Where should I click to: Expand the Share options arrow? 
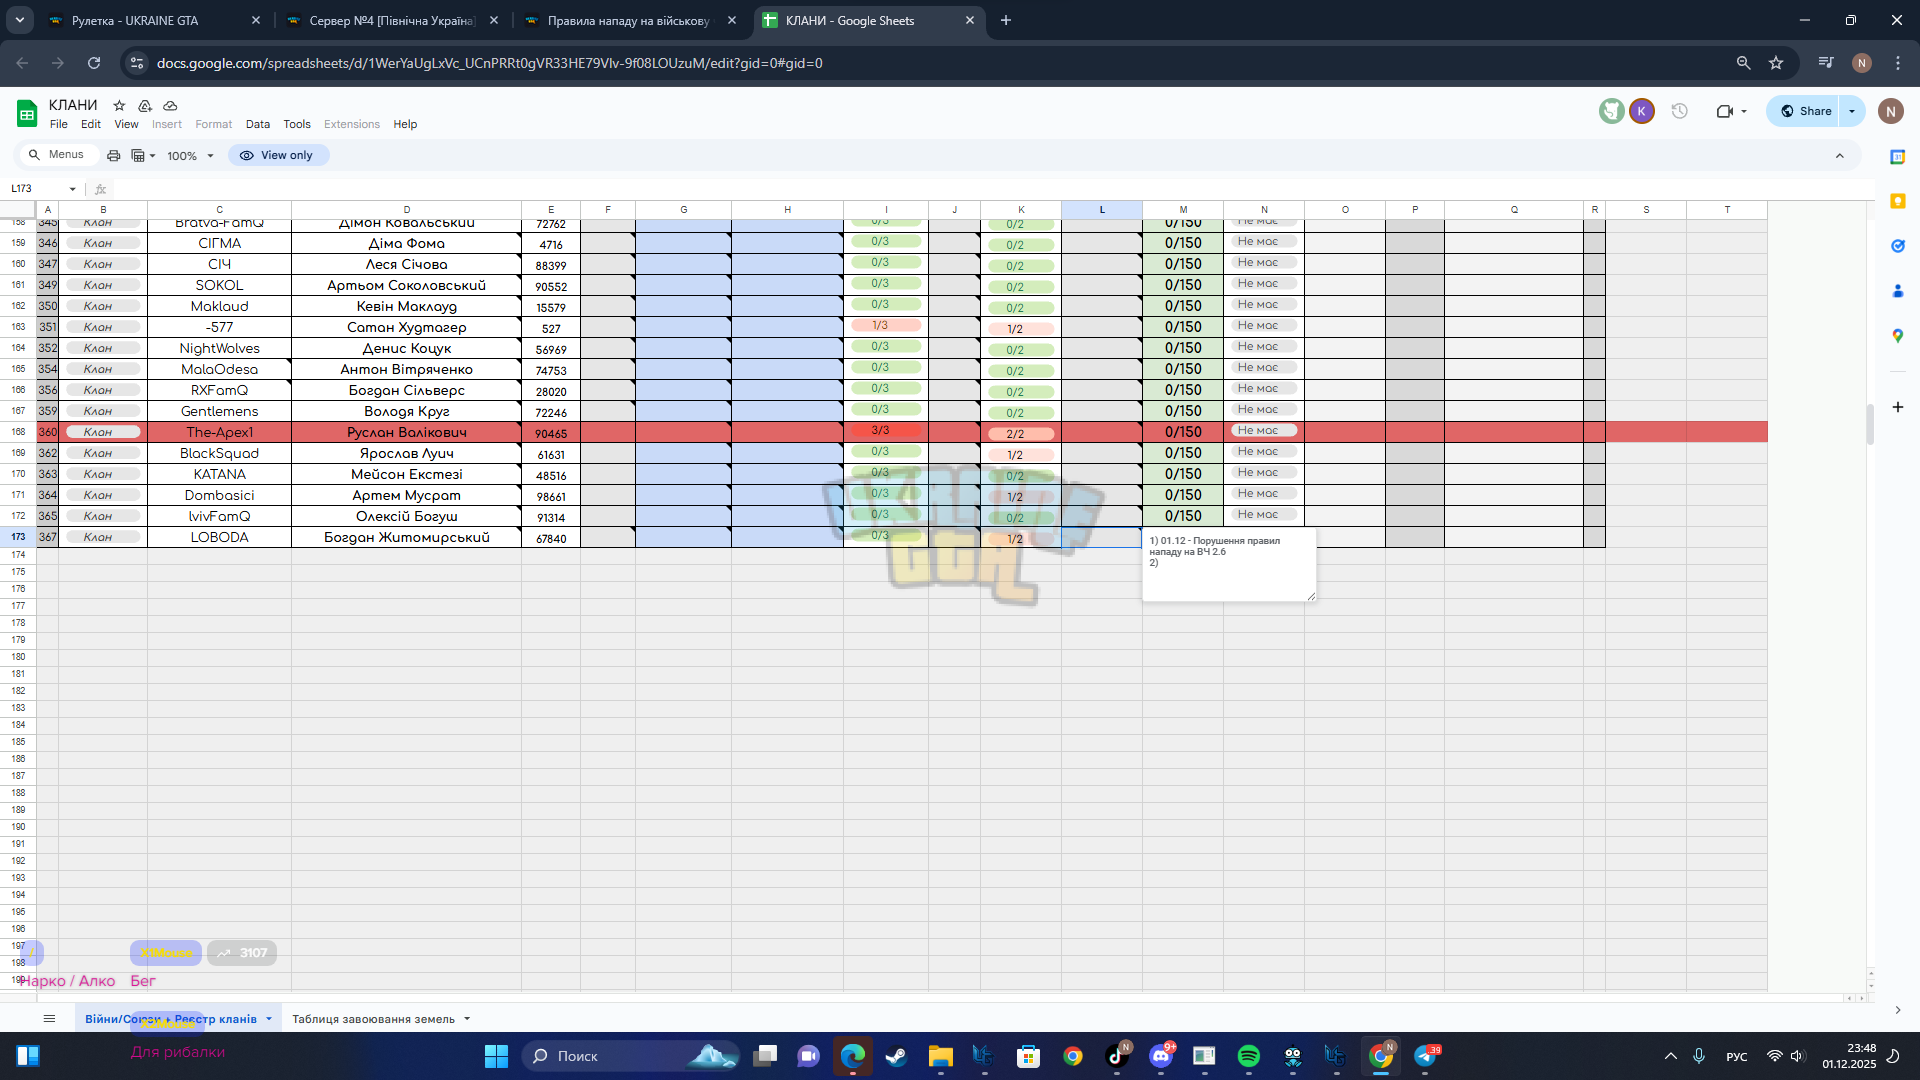tap(1852, 111)
